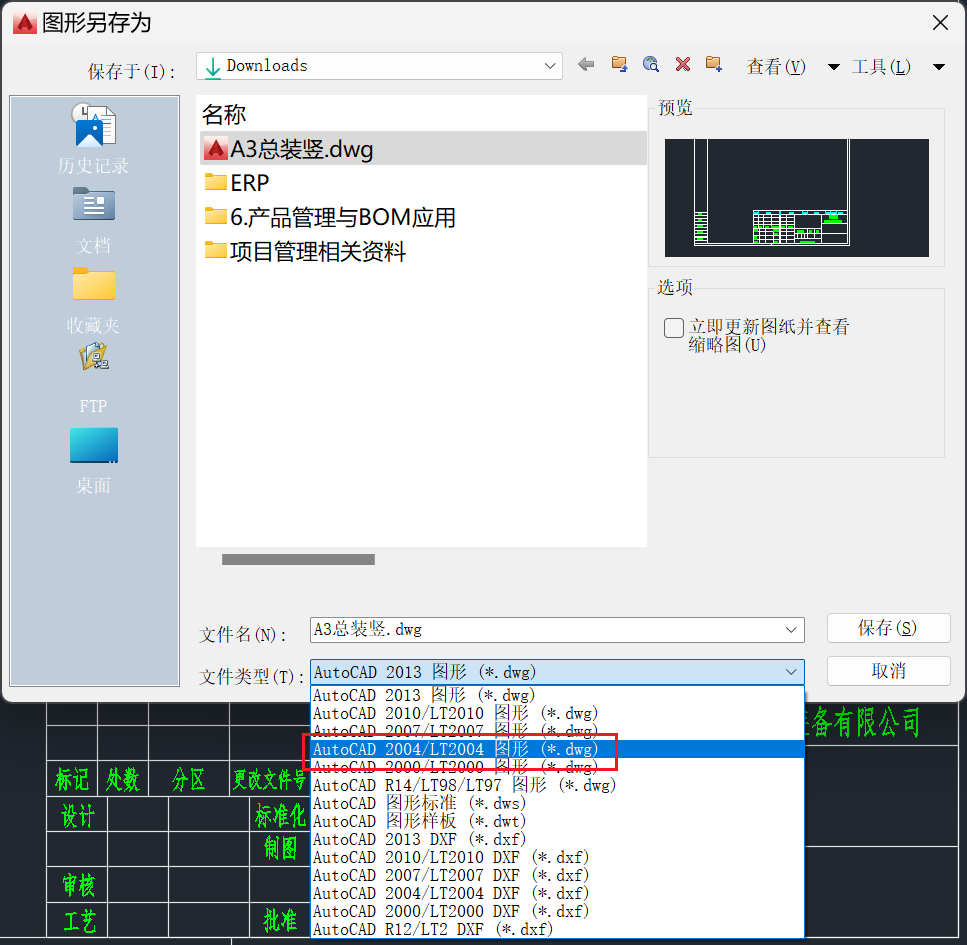Image resolution: width=967 pixels, height=945 pixels.
Task: Click the horizontal scrollbar under the file list
Action: pos(298,559)
